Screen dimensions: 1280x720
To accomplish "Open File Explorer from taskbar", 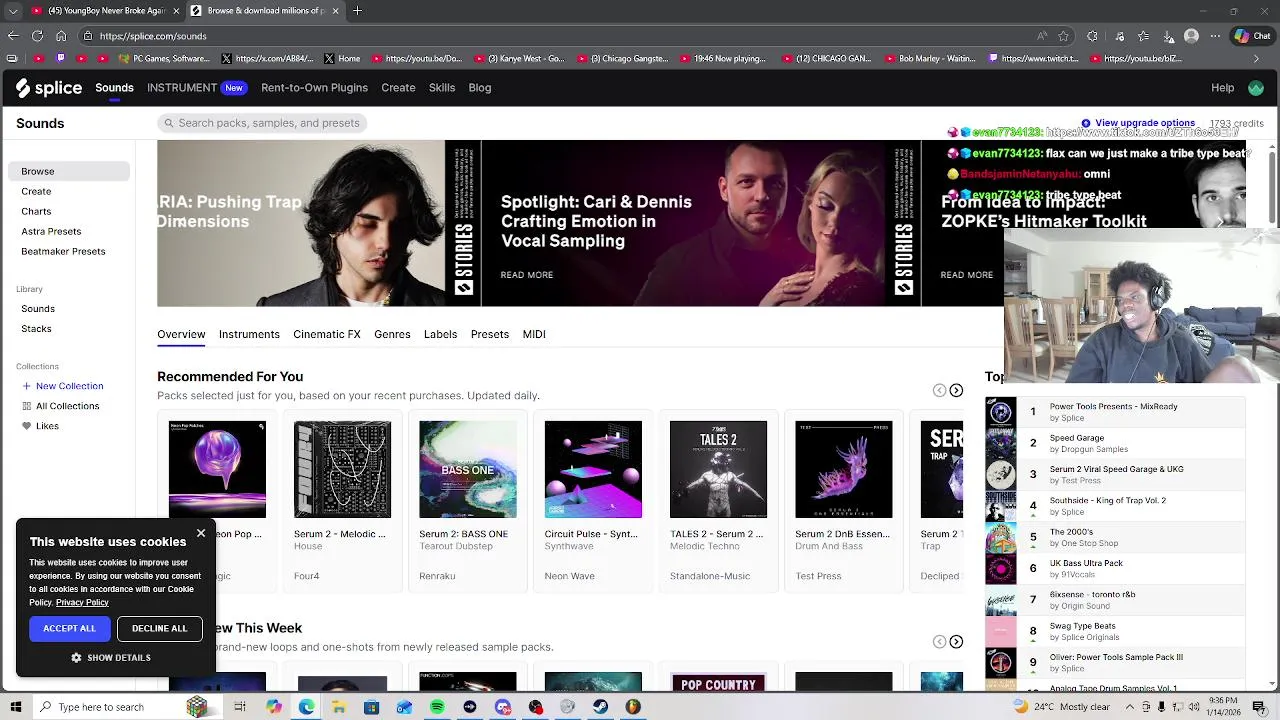I will 339,707.
